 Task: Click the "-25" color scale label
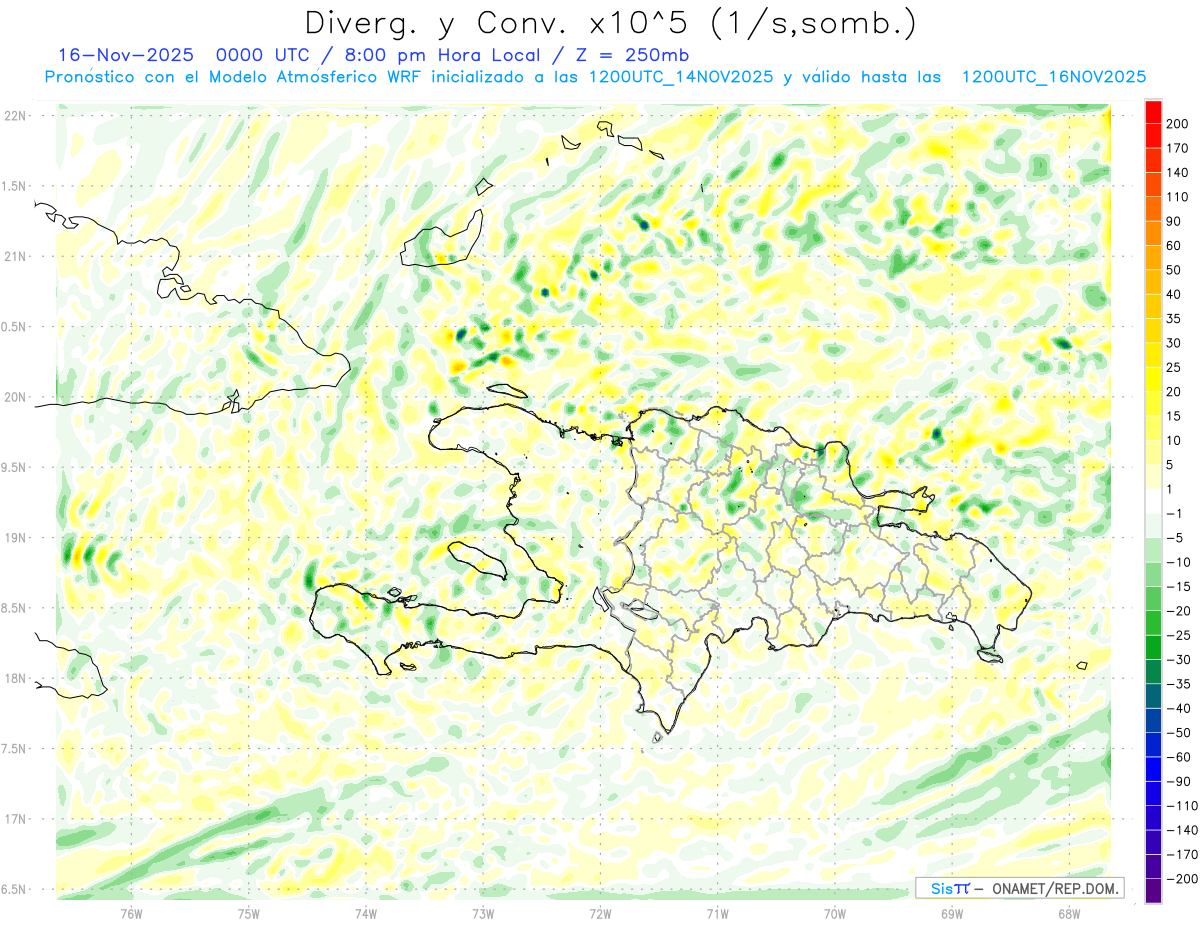1179,635
